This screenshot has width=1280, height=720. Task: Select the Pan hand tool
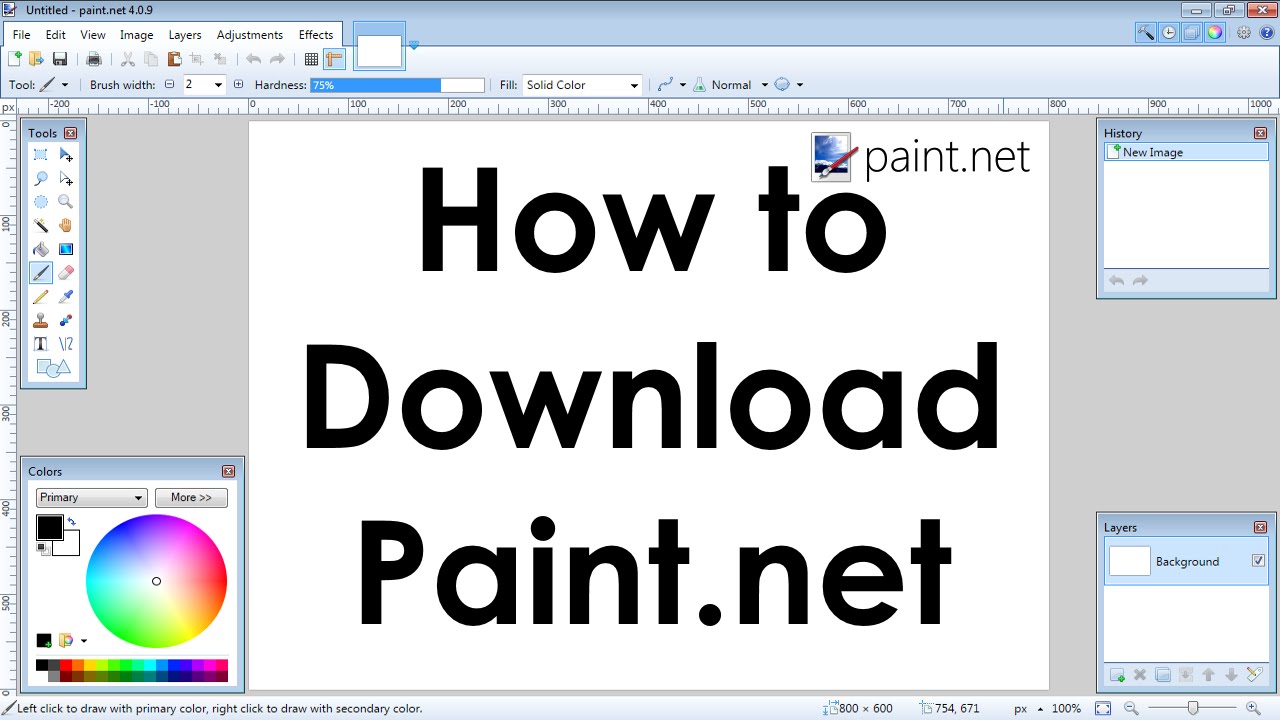click(x=66, y=226)
